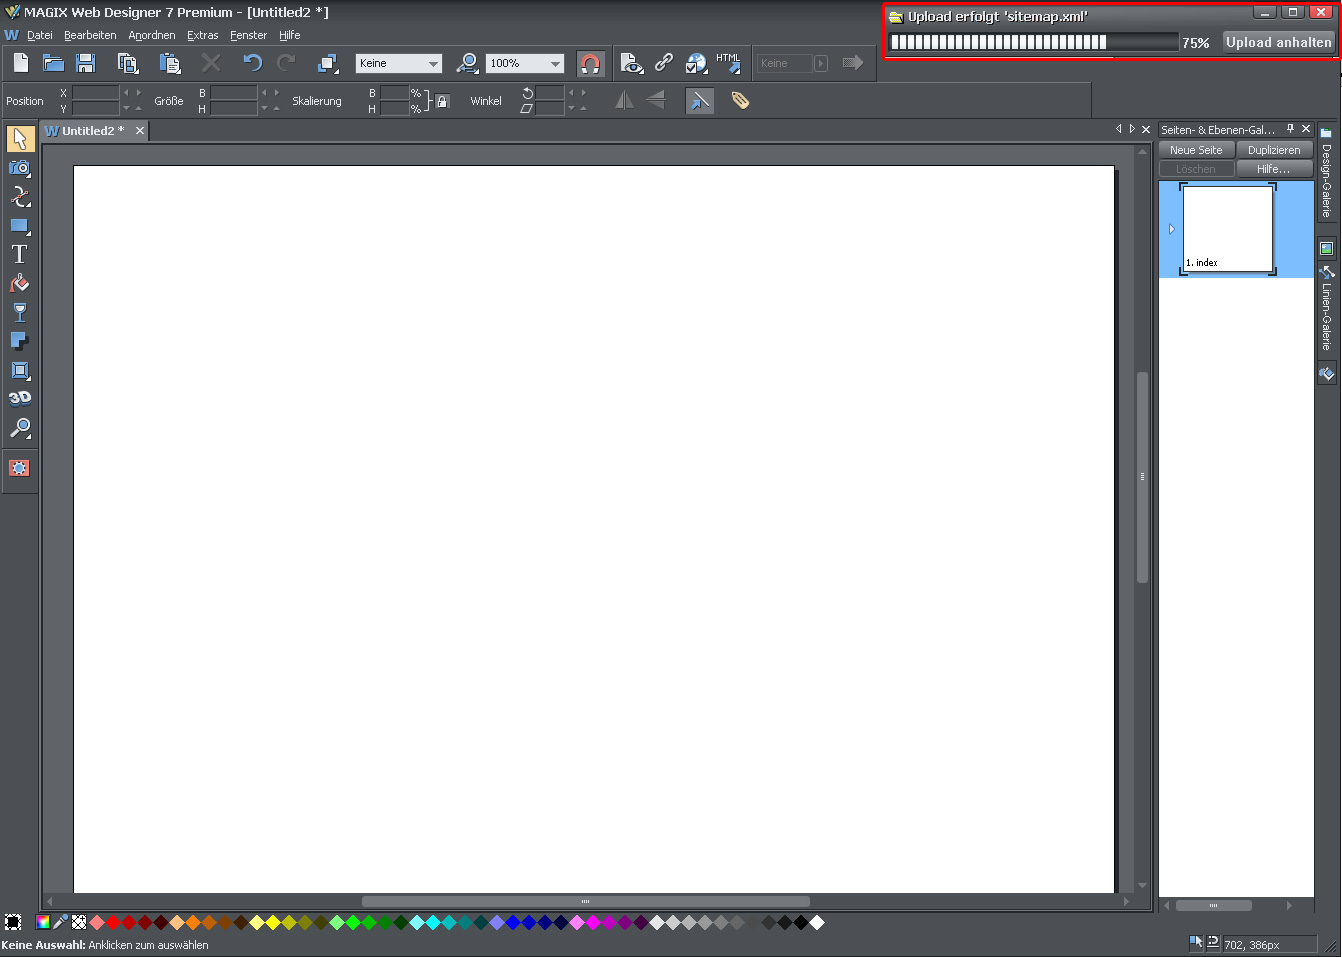Click the Duplizieren button
This screenshot has width=1342, height=957.
pos(1274,150)
